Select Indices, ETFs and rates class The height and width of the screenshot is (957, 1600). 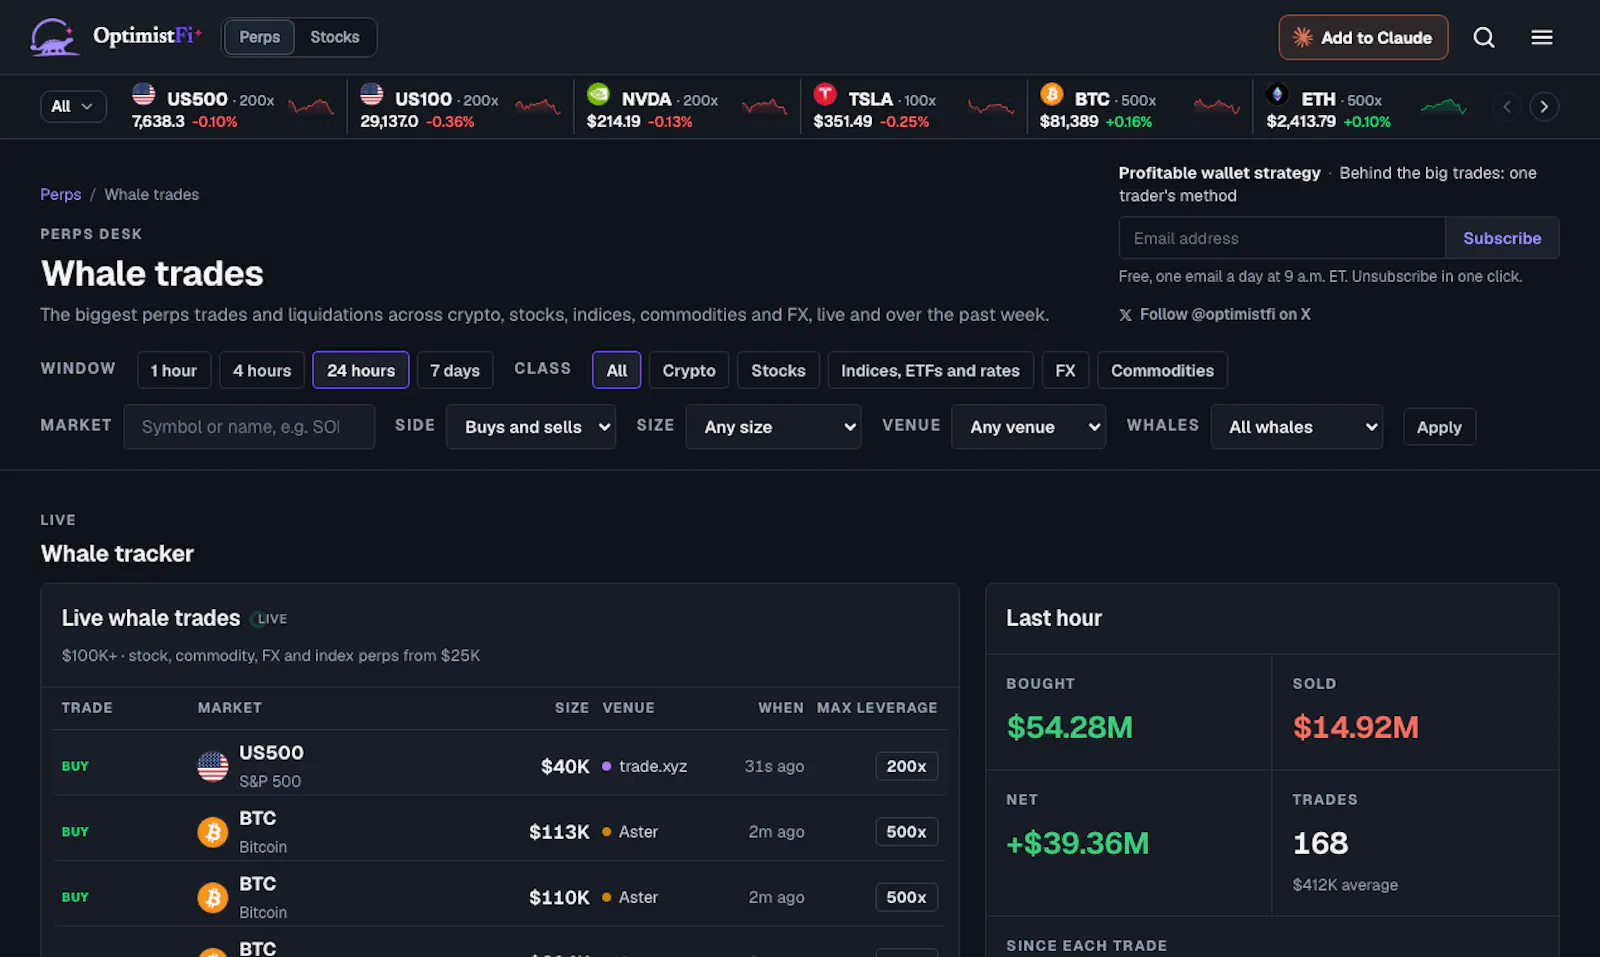930,370
